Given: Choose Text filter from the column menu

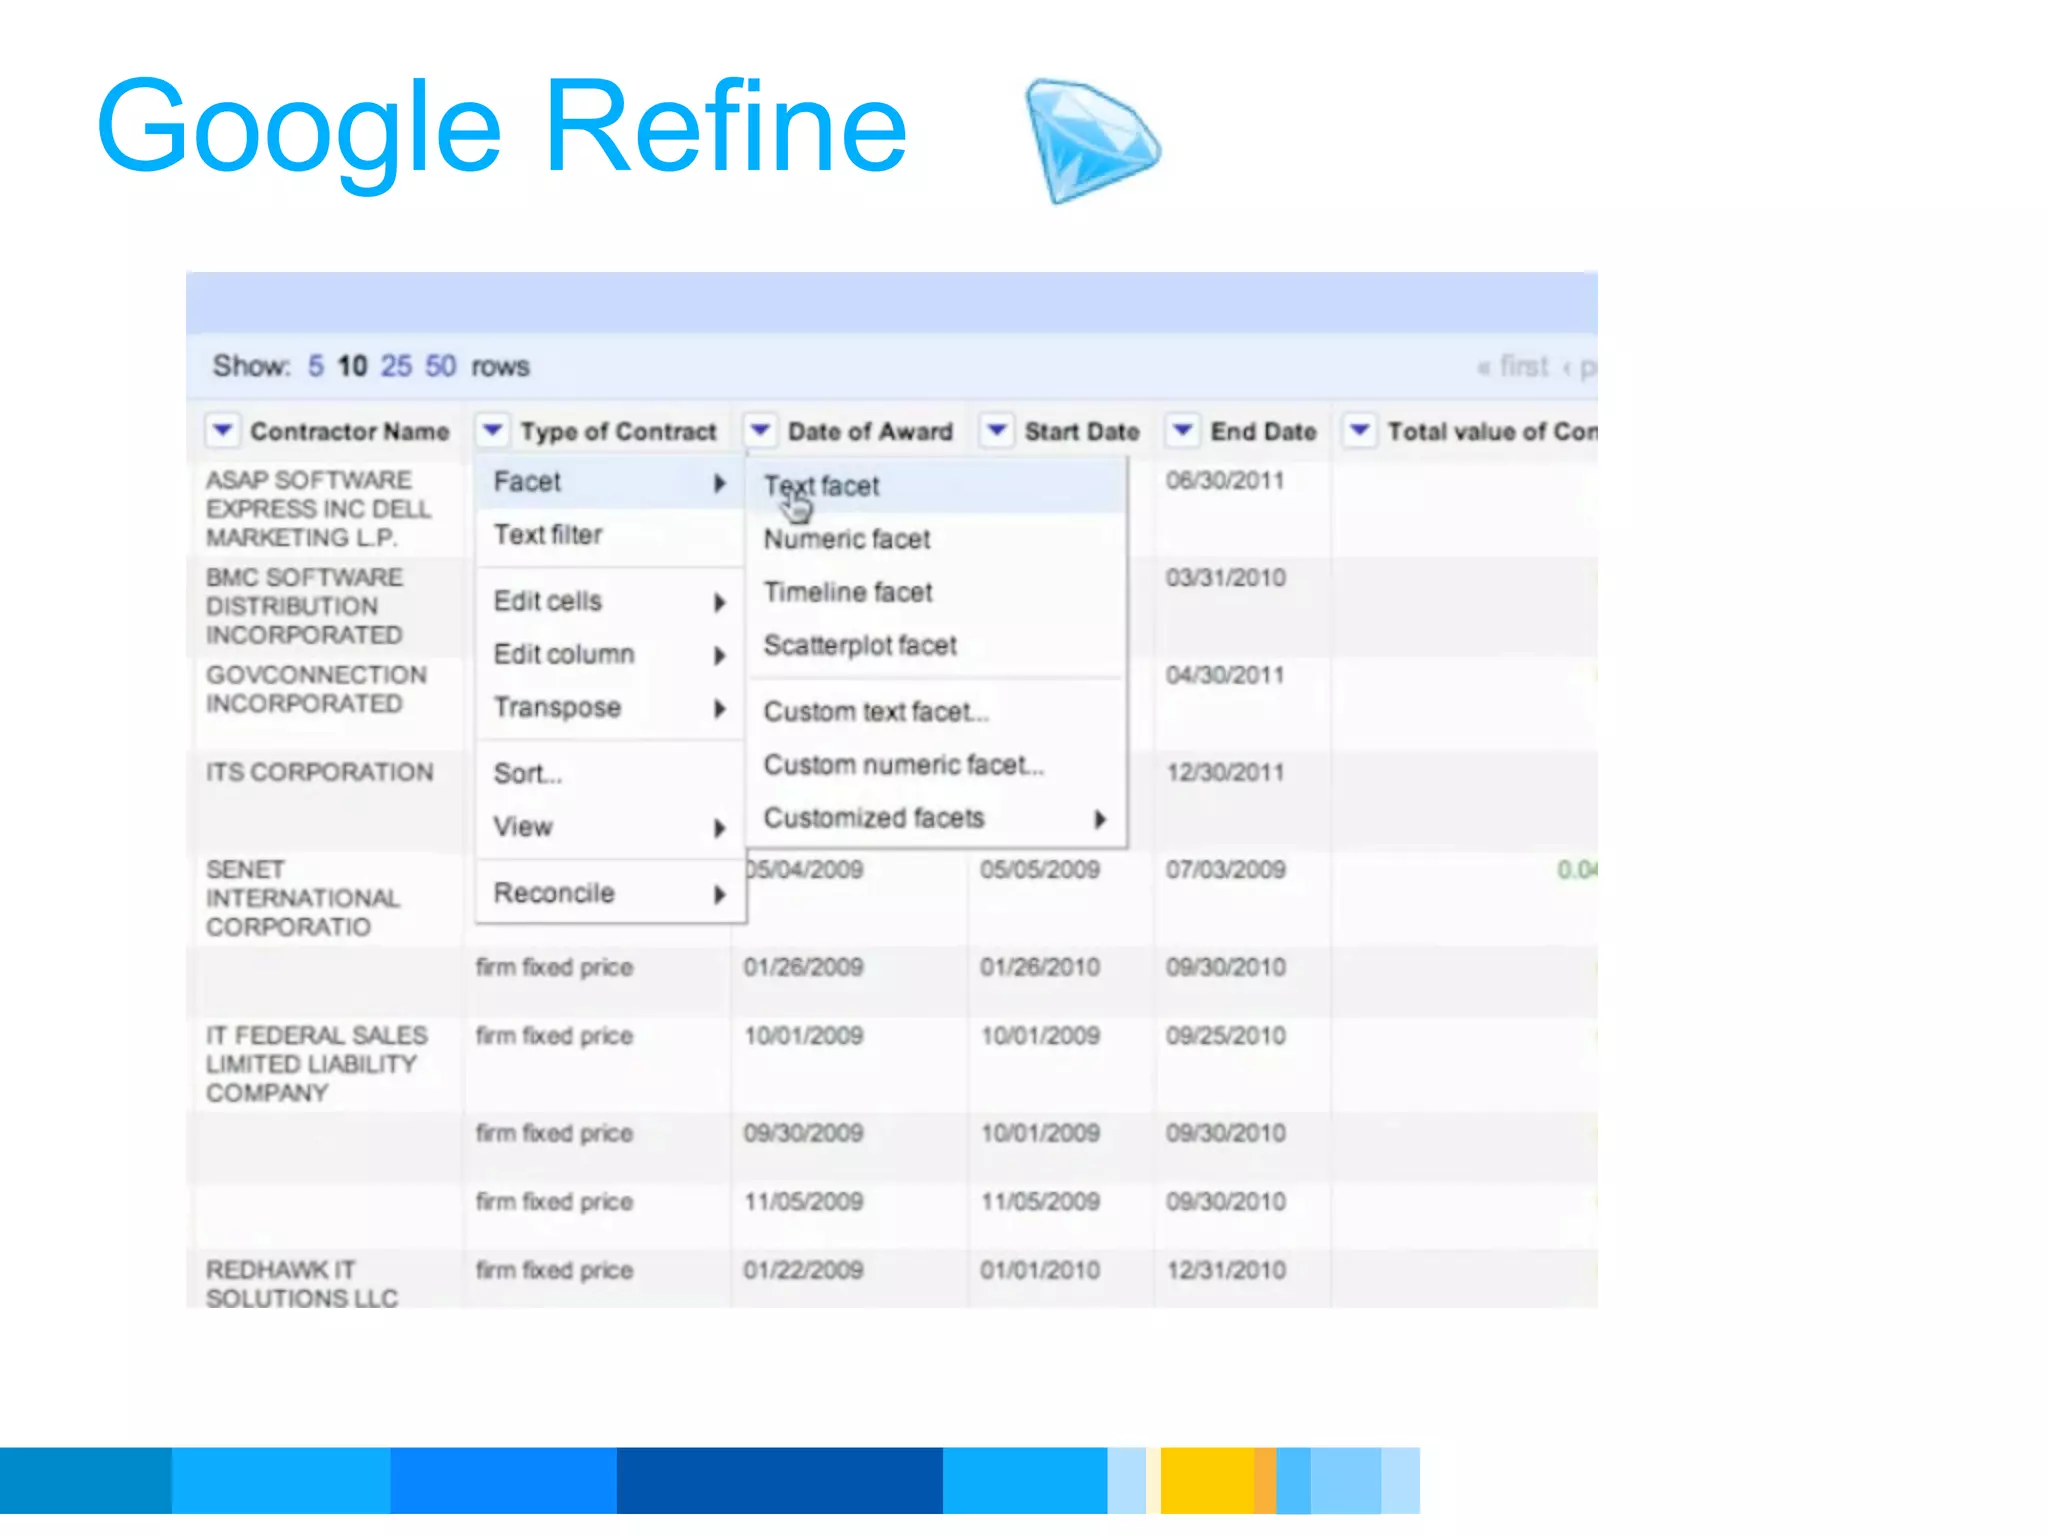Looking at the screenshot, I should click(610, 535).
